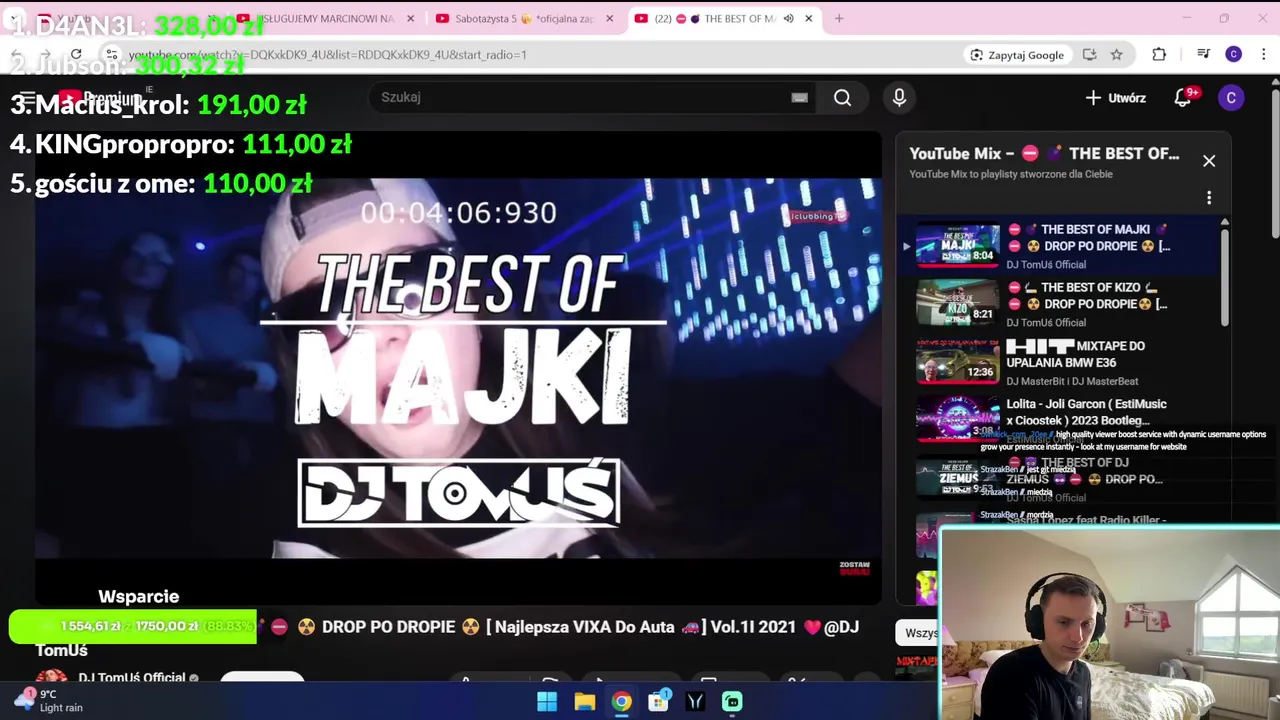Open the Light rain weather widget
1280x720 pixels.
pos(50,700)
